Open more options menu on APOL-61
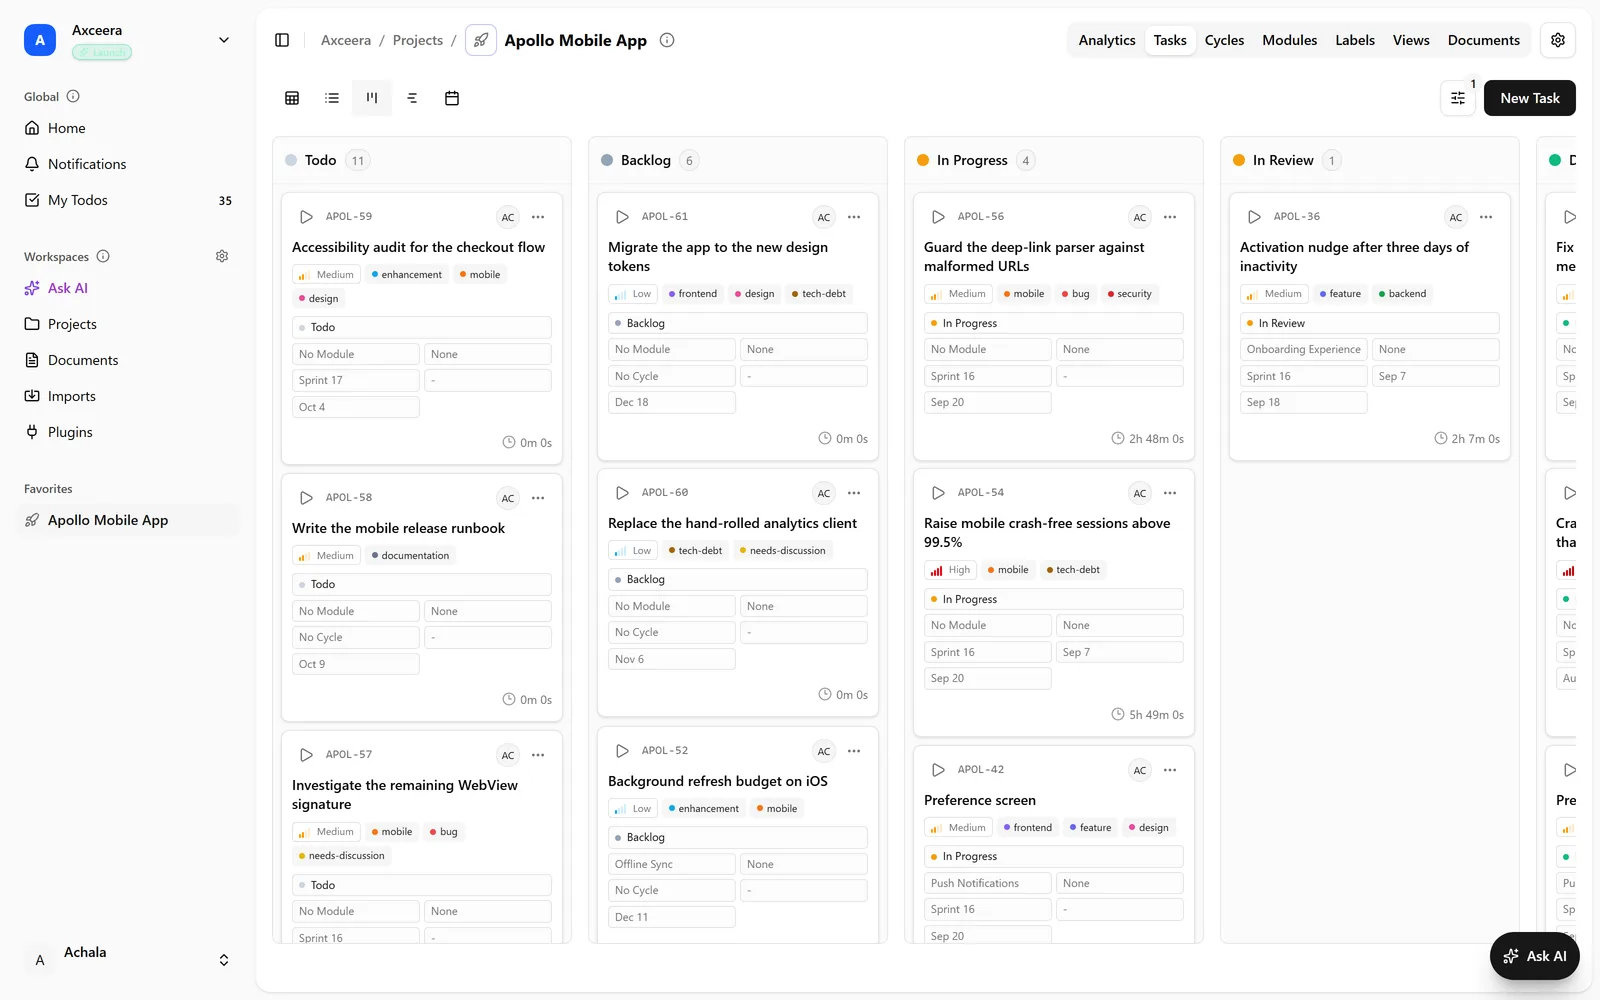This screenshot has width=1600, height=1000. [854, 217]
